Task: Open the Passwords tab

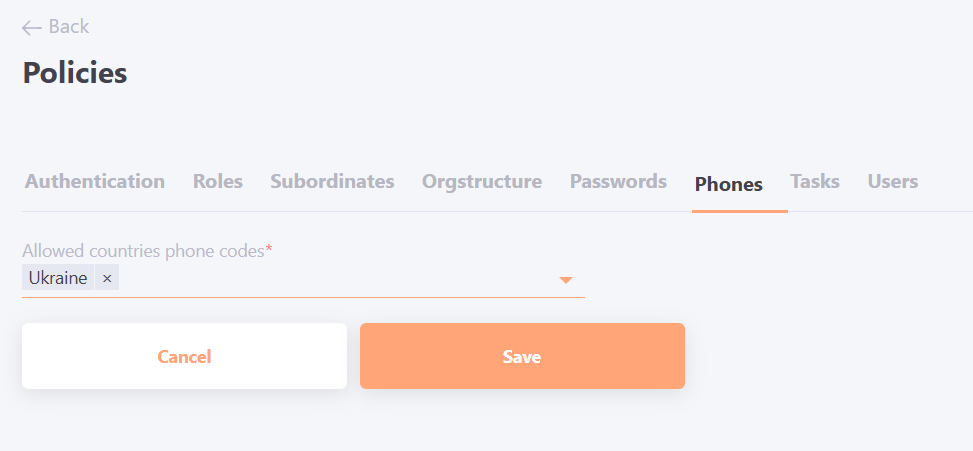Action: [x=618, y=182]
